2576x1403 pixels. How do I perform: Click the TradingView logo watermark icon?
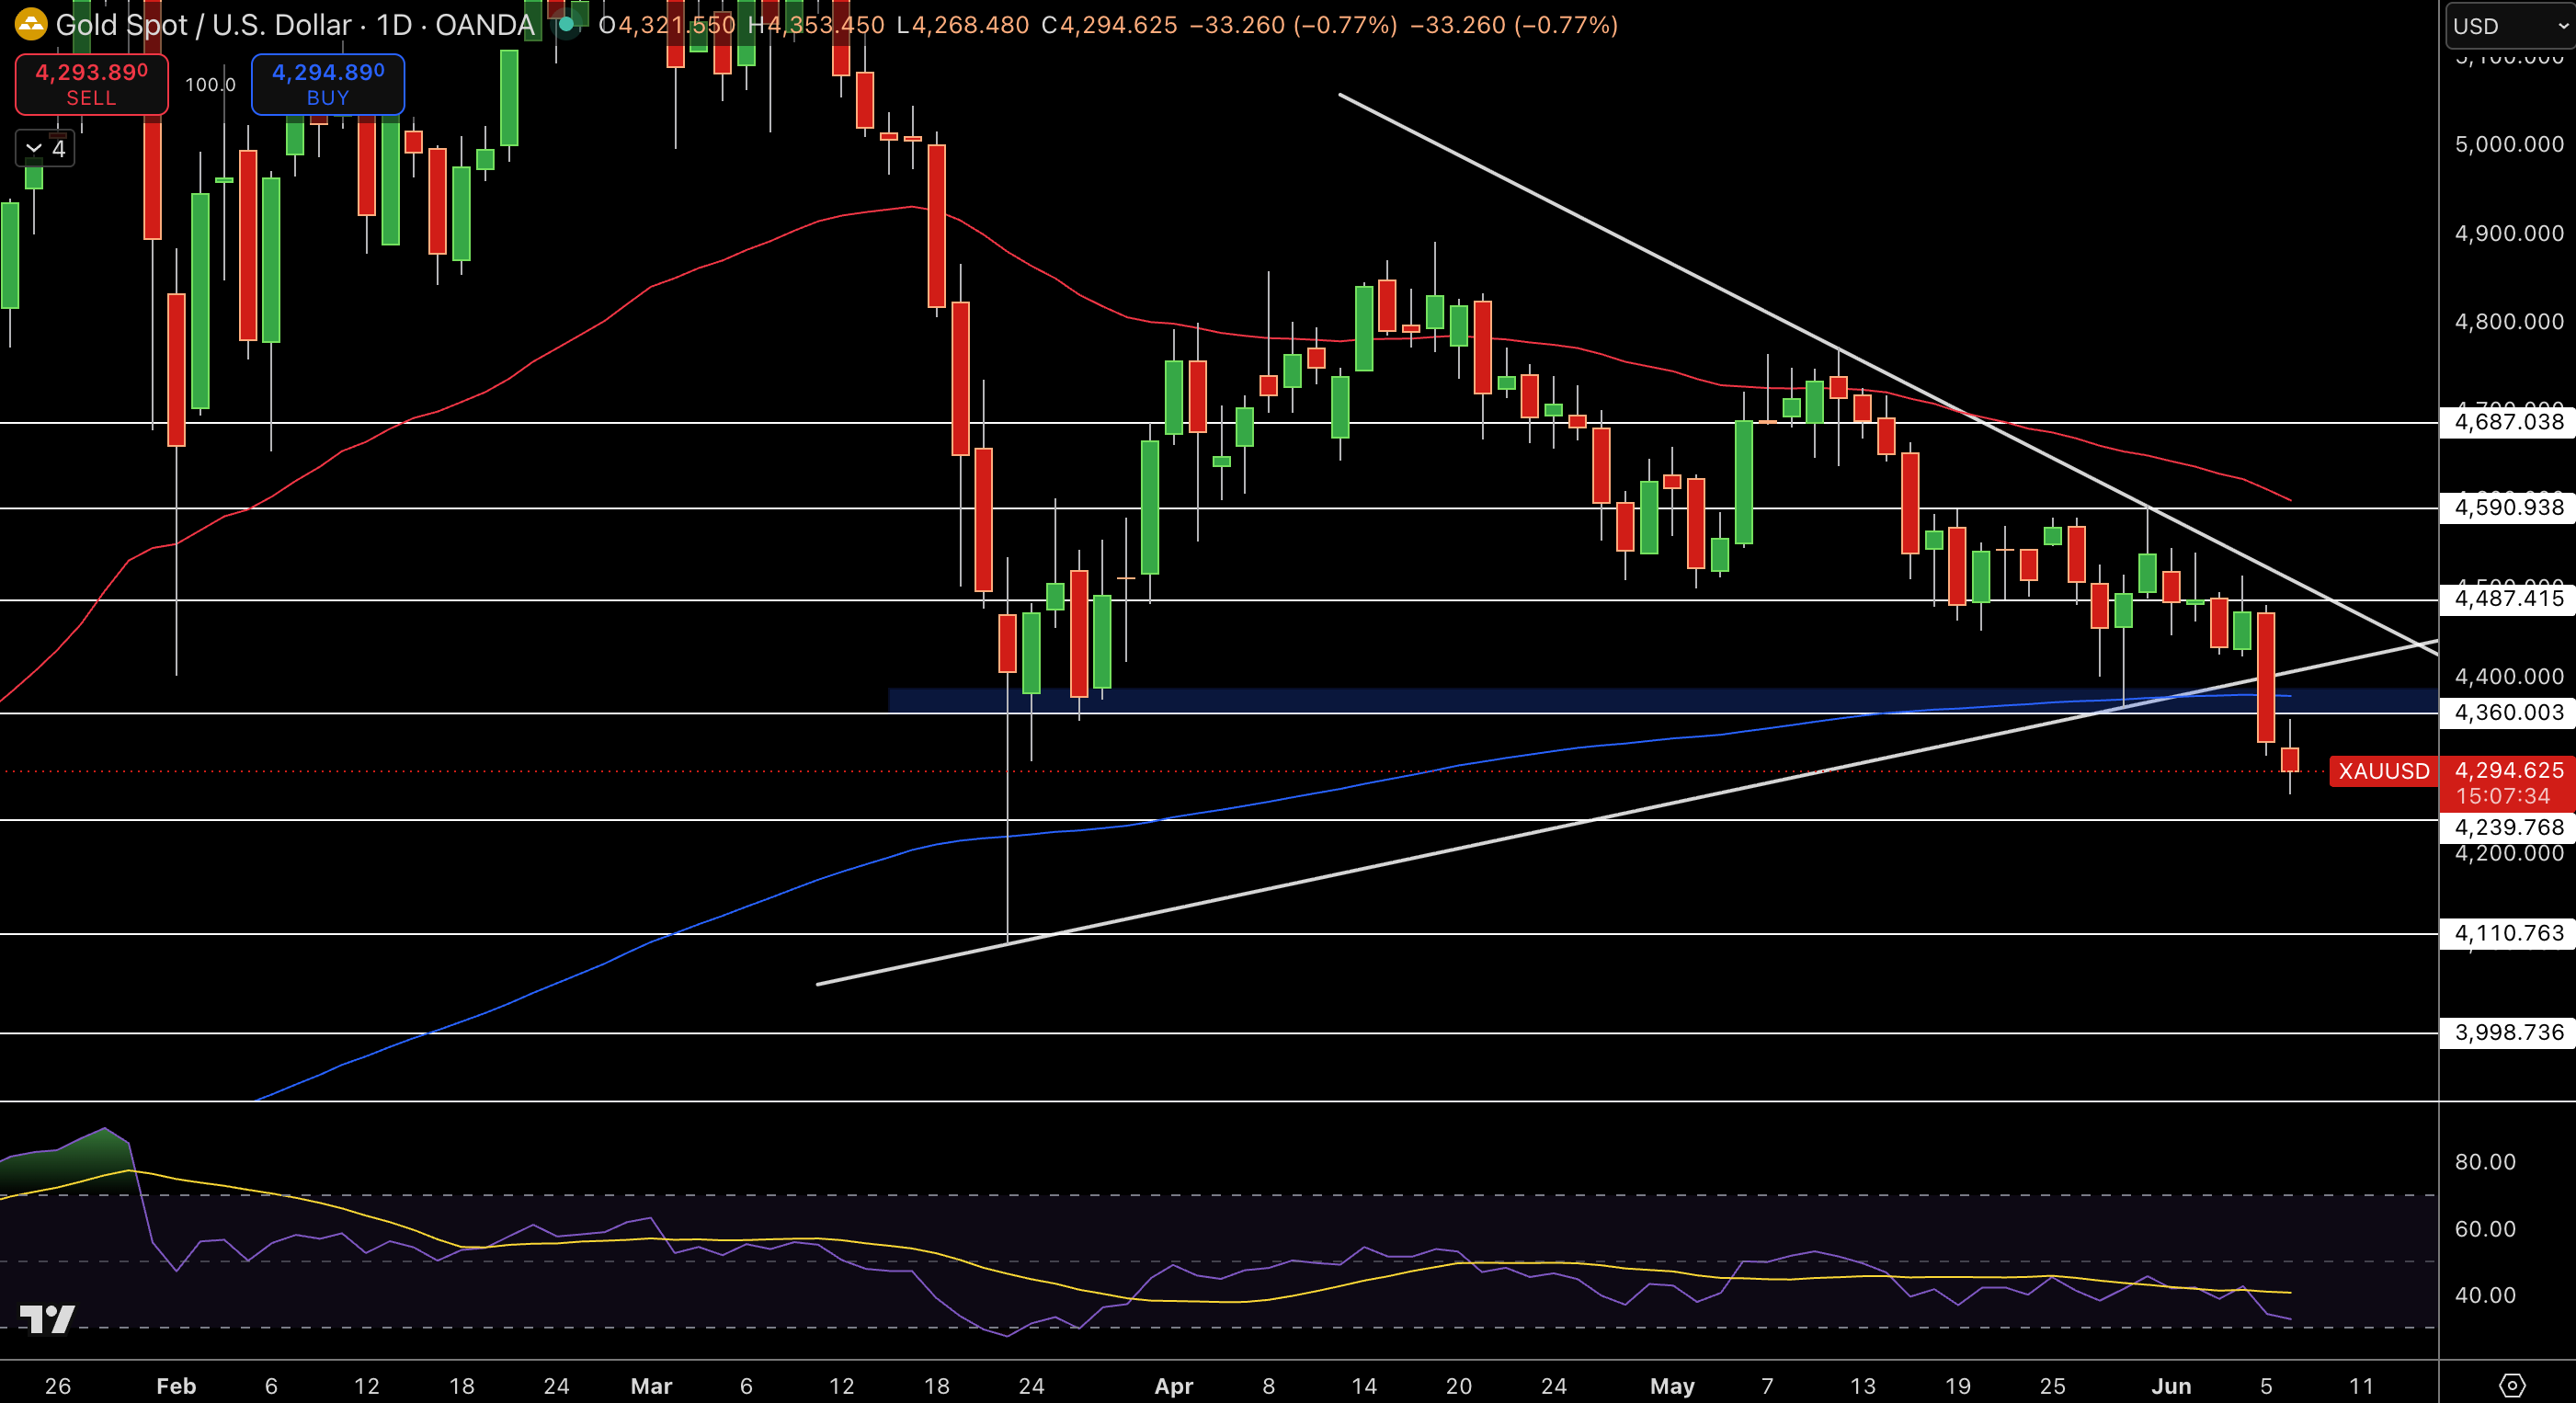pyautogui.click(x=47, y=1319)
